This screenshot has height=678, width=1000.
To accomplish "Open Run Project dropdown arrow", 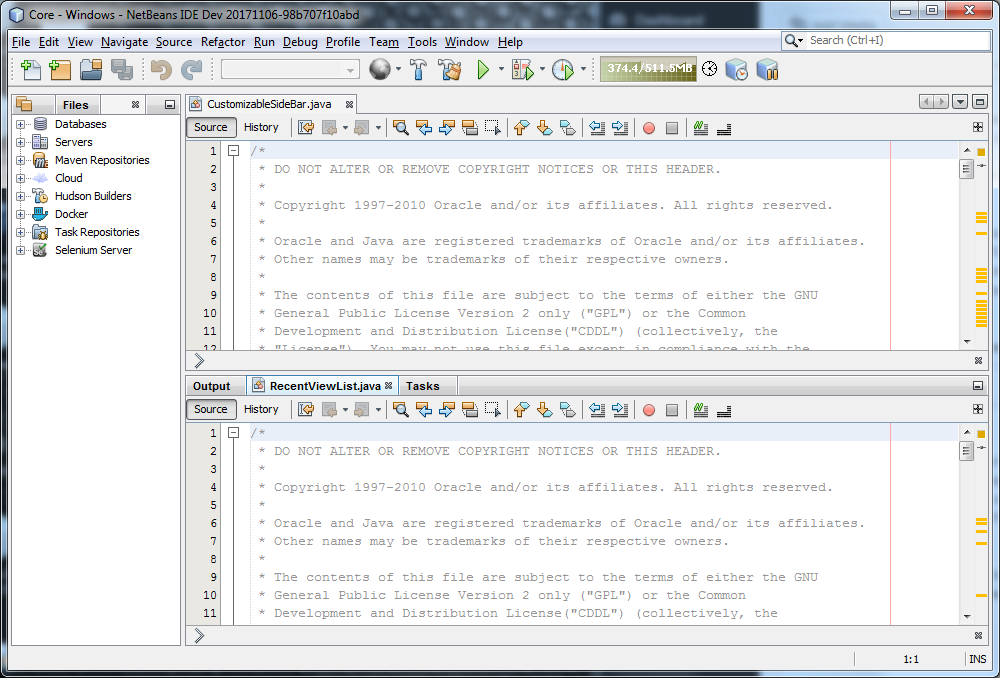I will click(501, 69).
